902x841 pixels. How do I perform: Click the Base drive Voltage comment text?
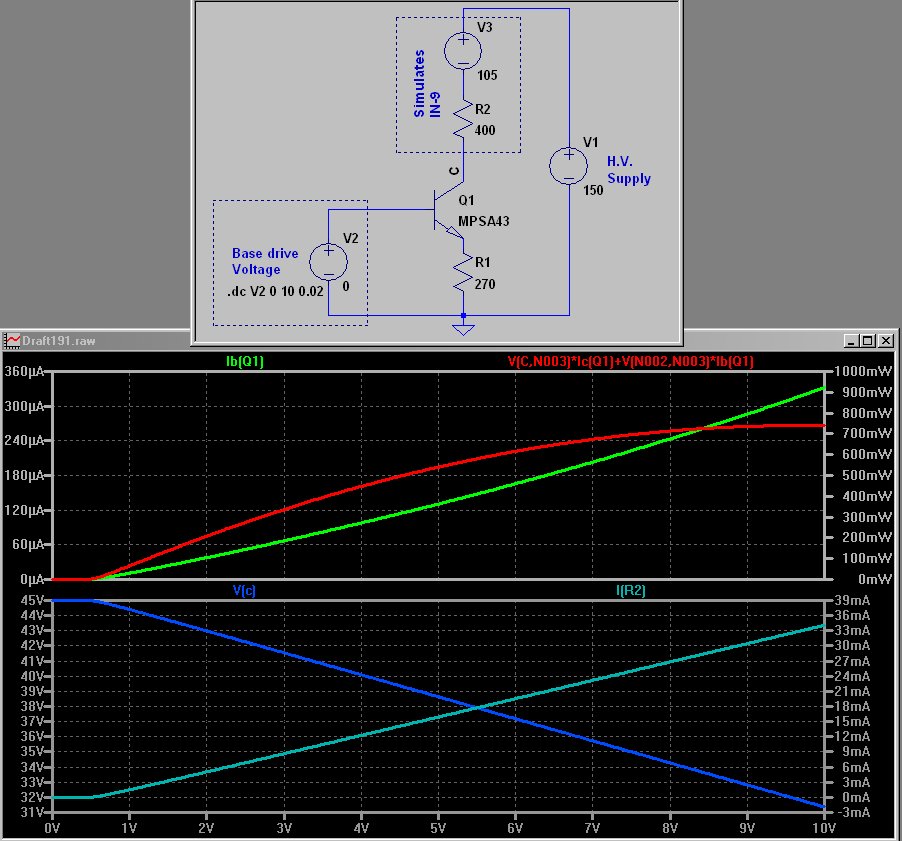coord(265,262)
